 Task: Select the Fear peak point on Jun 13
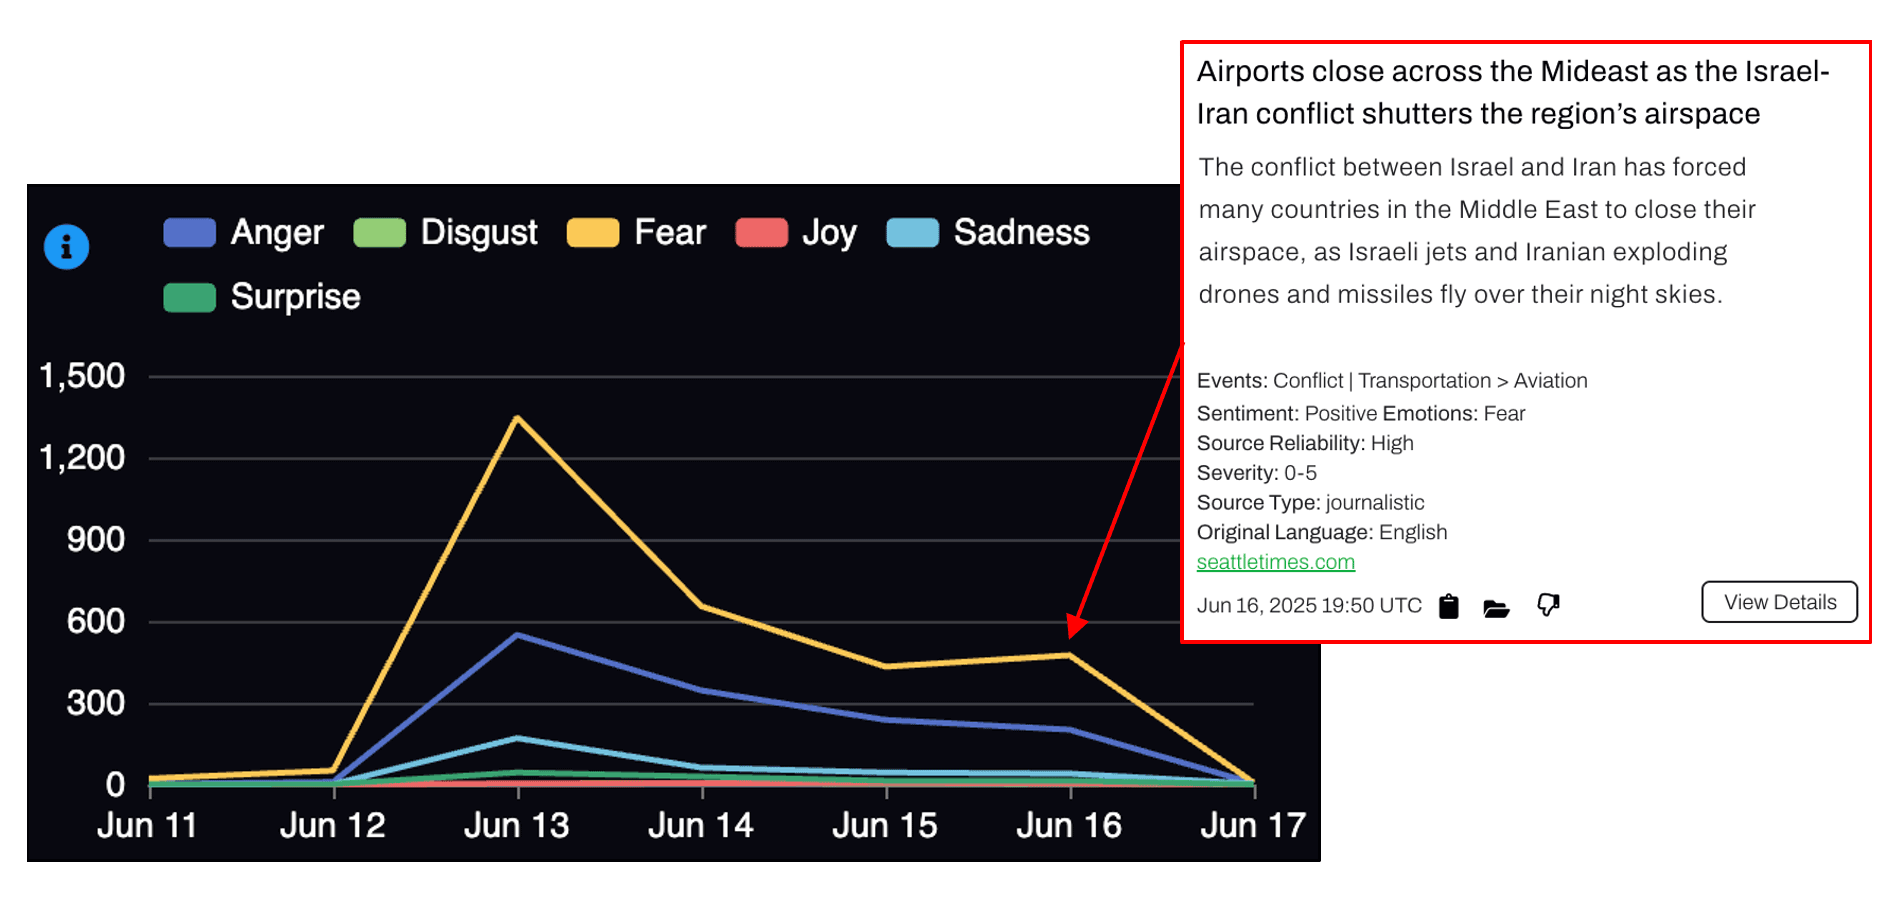(517, 417)
